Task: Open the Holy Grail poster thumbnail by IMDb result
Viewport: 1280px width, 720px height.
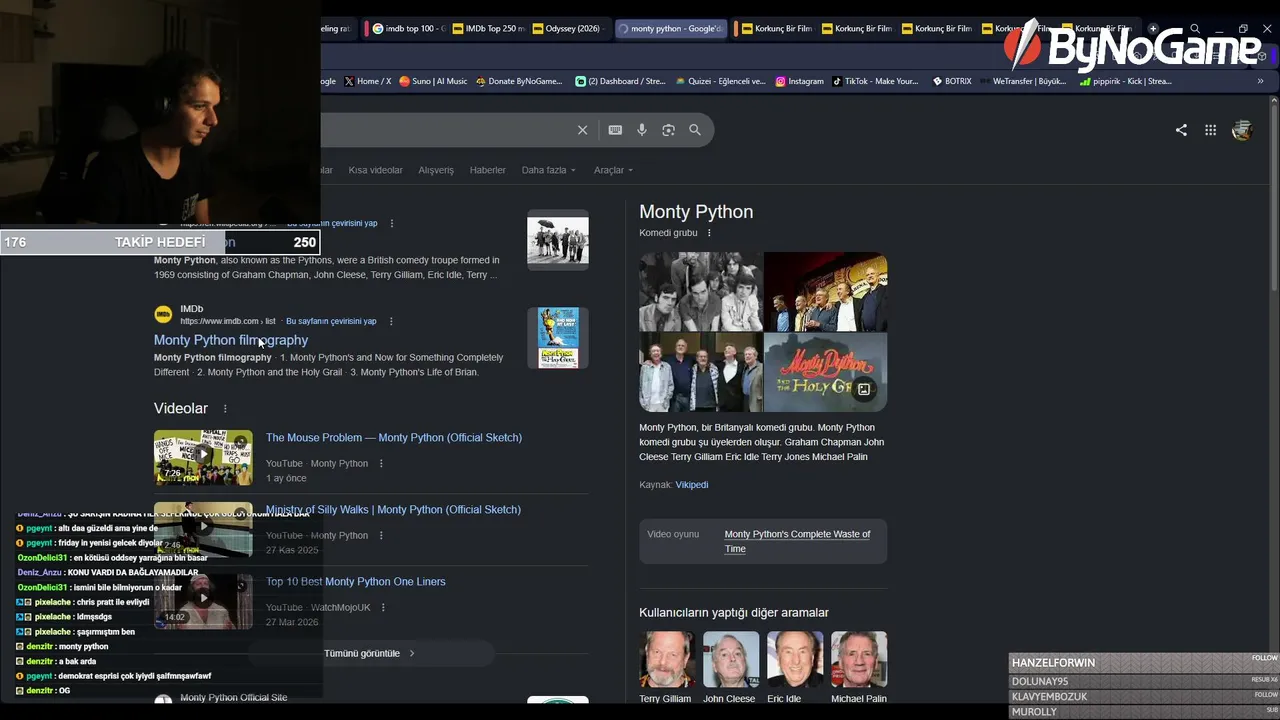Action: coord(558,338)
